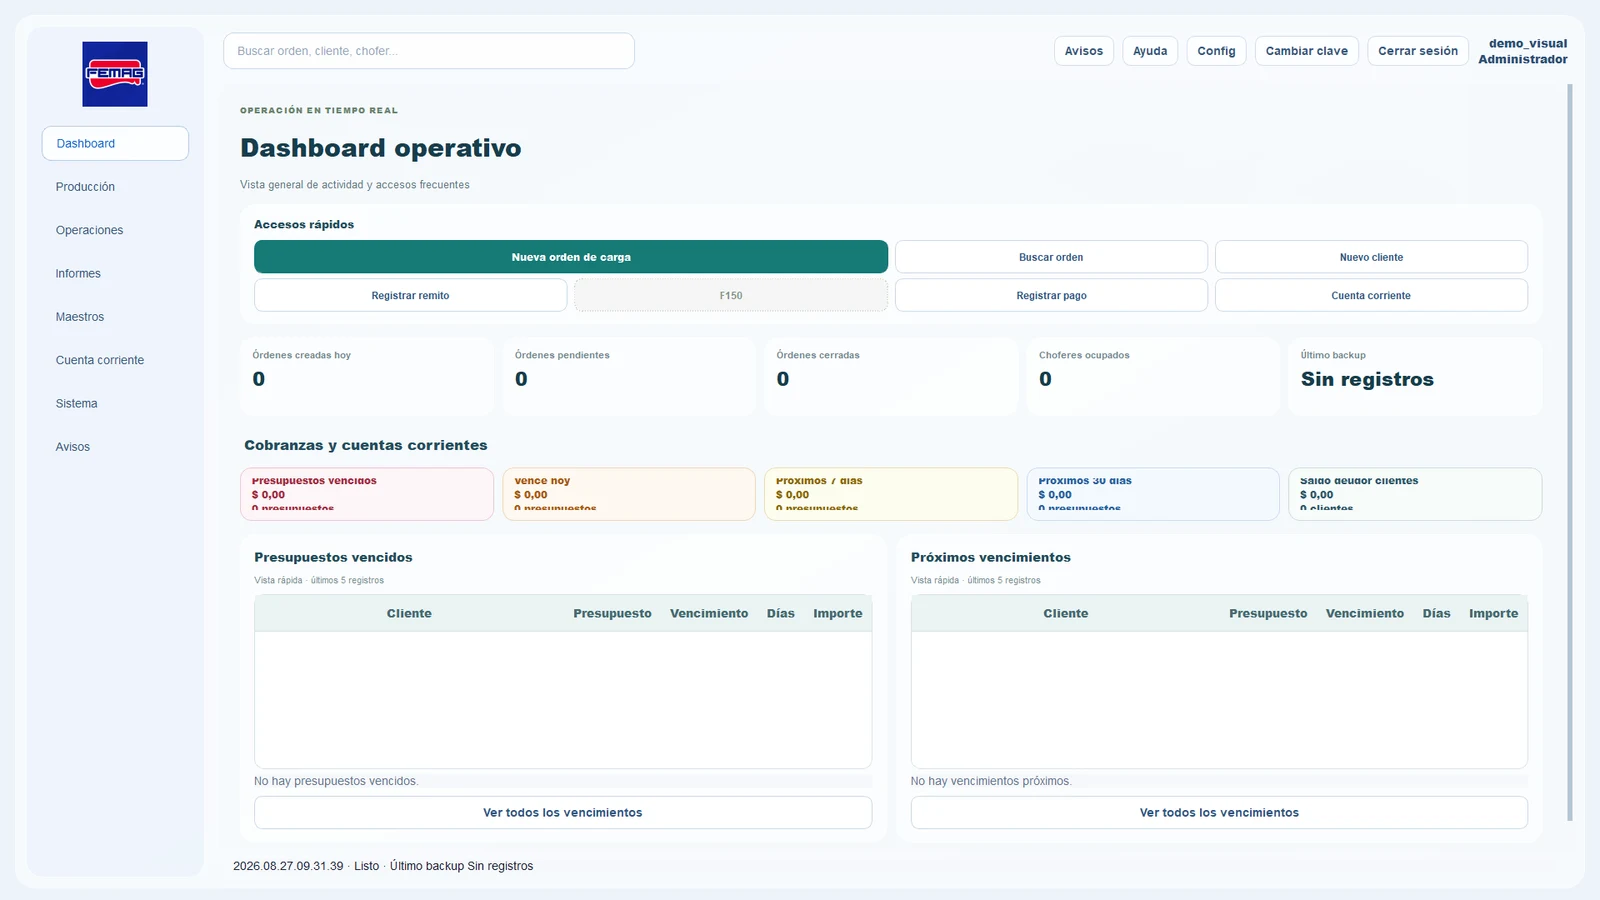Click the F150 quick access button
Image resolution: width=1600 pixels, height=900 pixels.
(x=731, y=295)
